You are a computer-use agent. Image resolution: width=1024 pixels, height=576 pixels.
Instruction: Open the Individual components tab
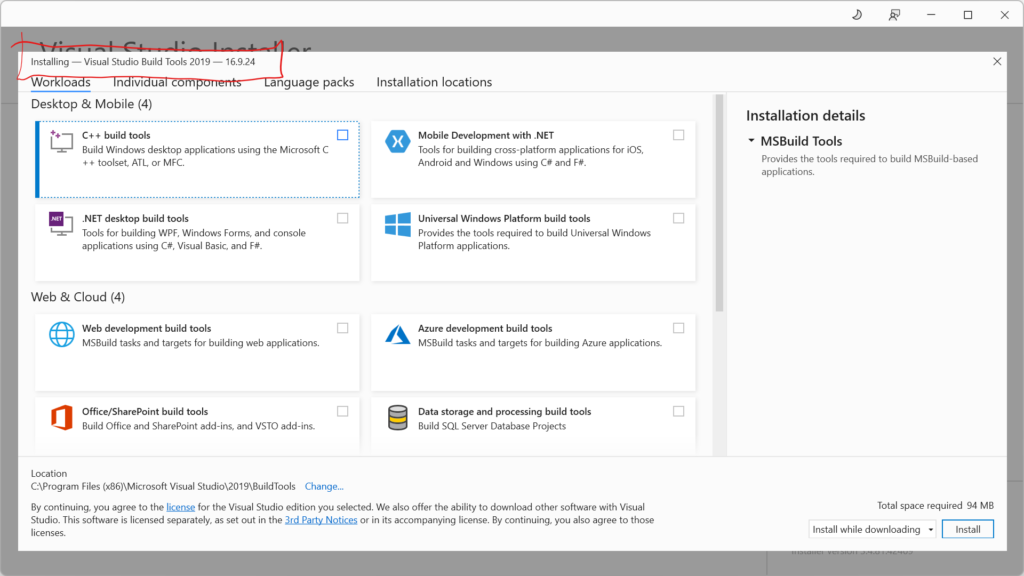click(x=177, y=82)
